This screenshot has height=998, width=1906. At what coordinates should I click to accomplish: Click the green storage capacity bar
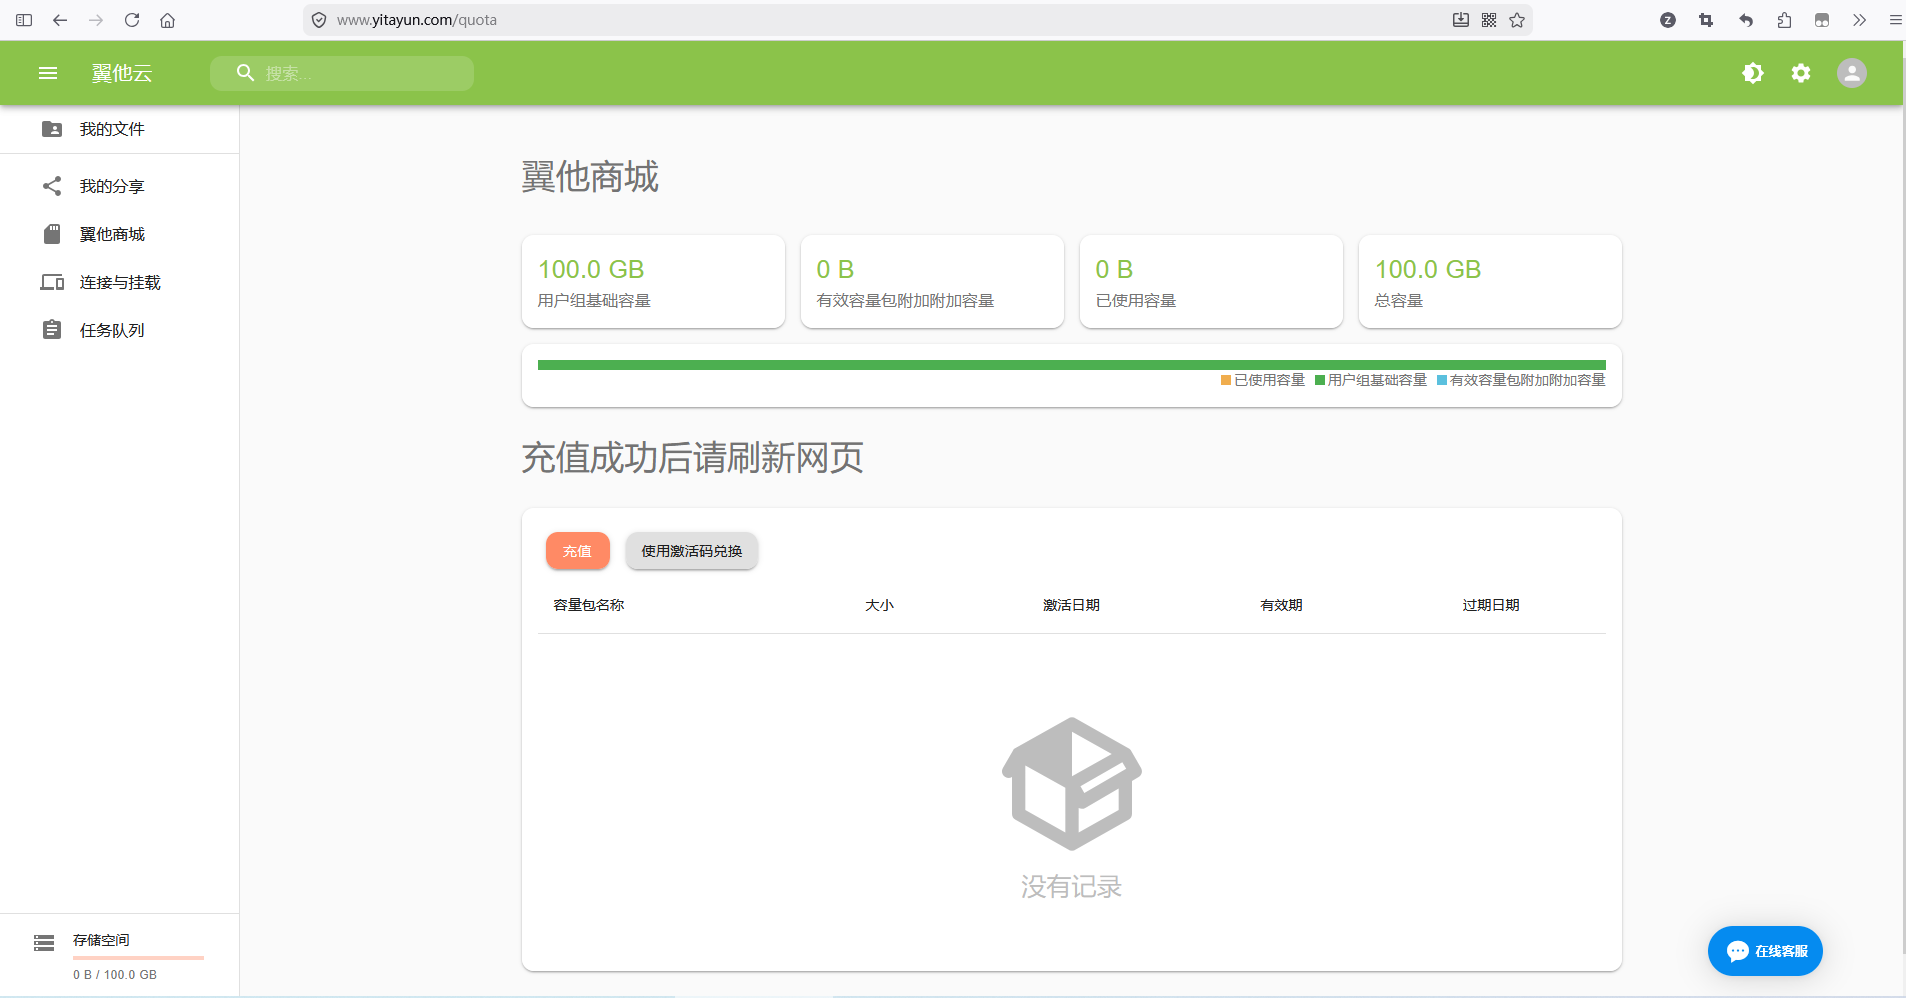pyautogui.click(x=1070, y=365)
